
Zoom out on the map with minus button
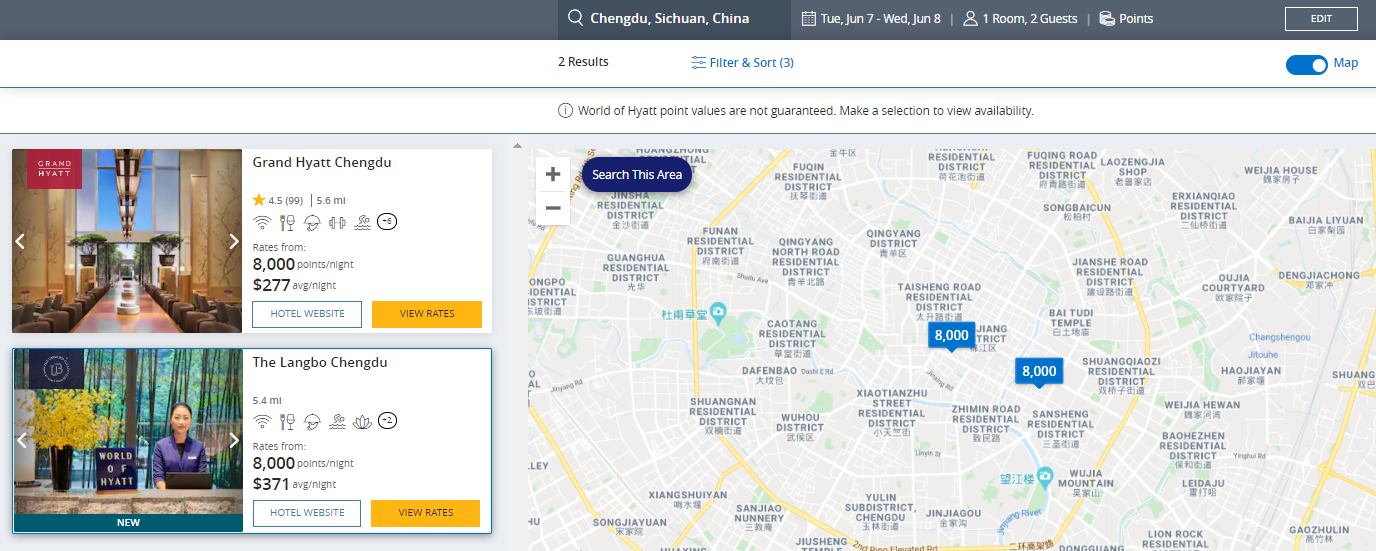tap(553, 208)
